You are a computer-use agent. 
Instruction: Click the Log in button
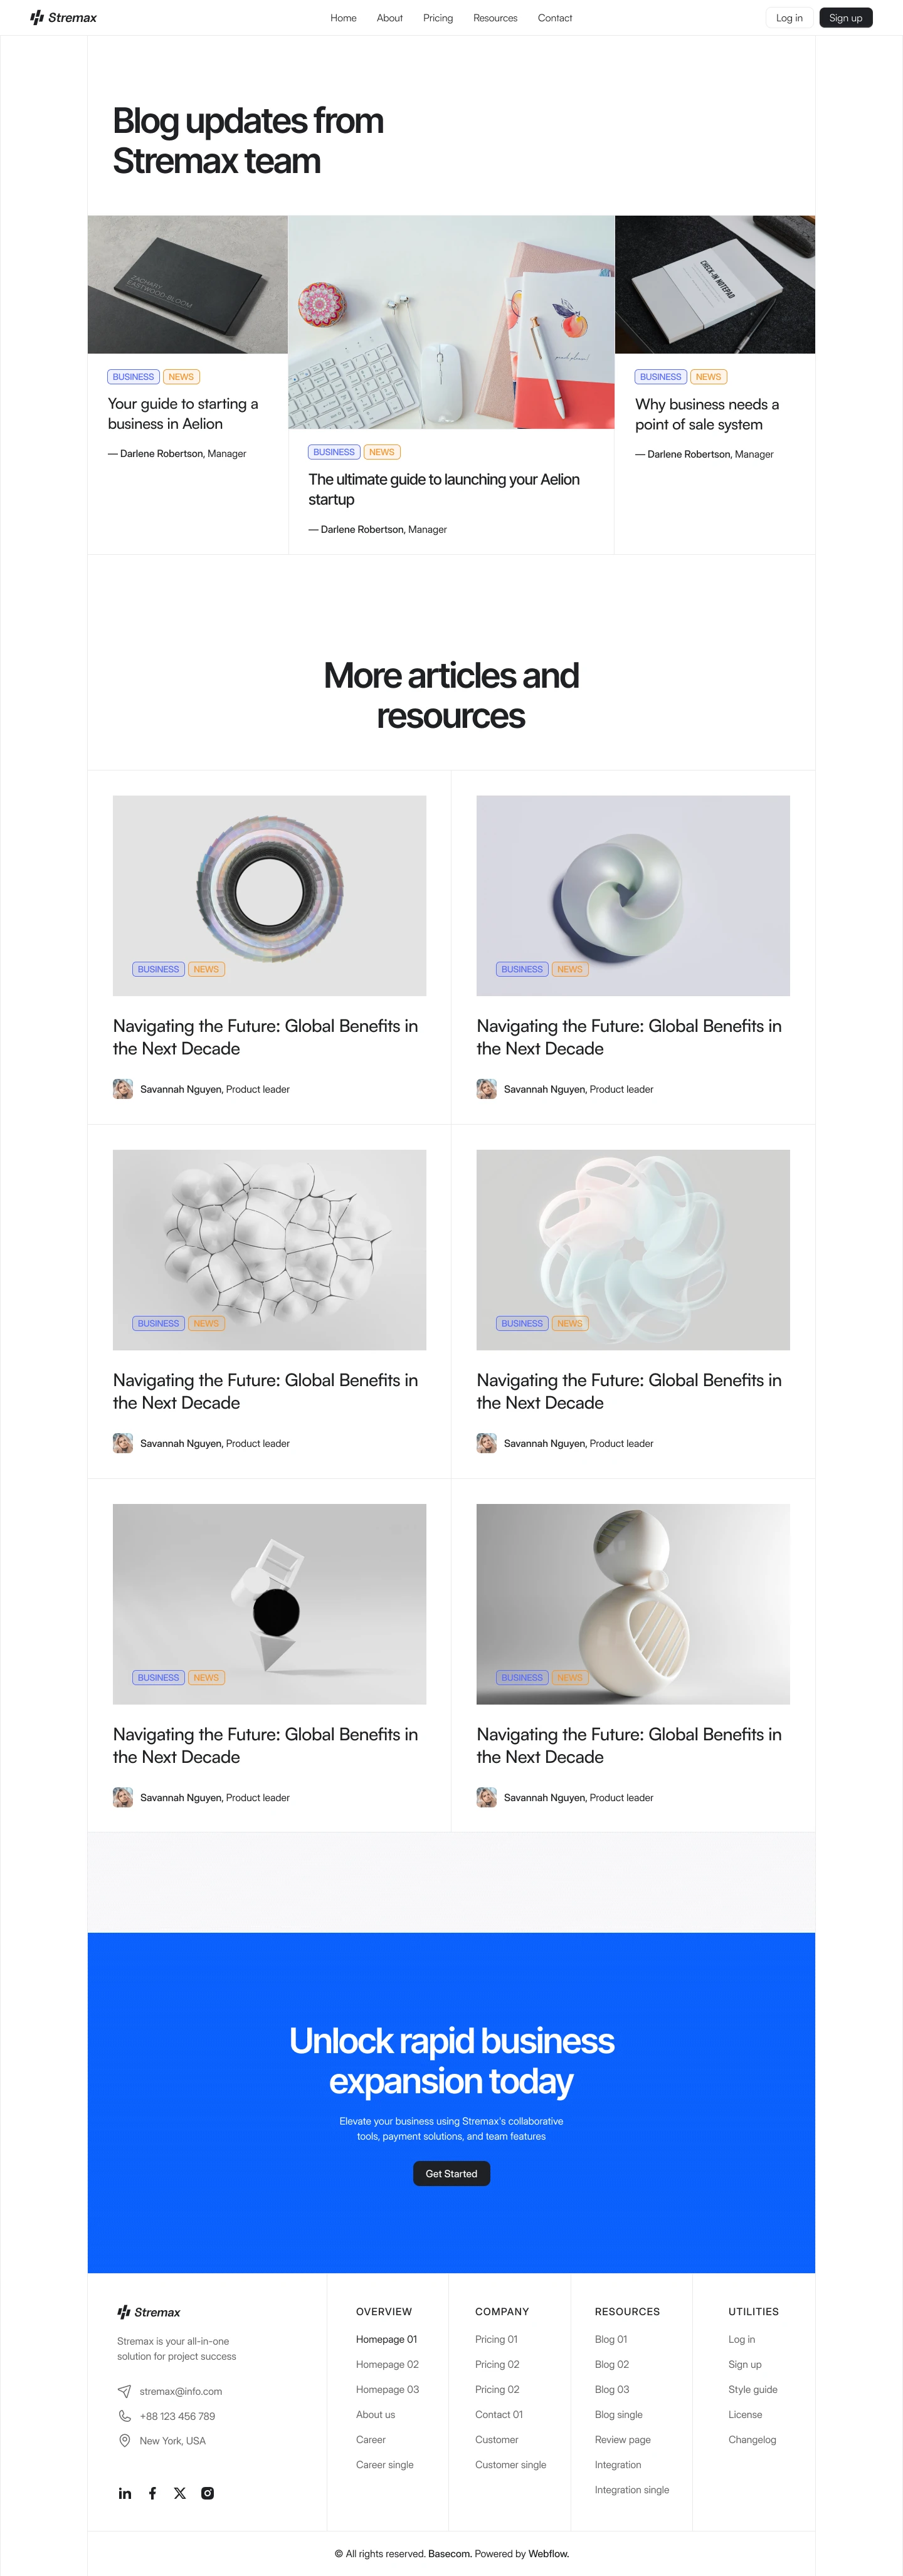[789, 18]
